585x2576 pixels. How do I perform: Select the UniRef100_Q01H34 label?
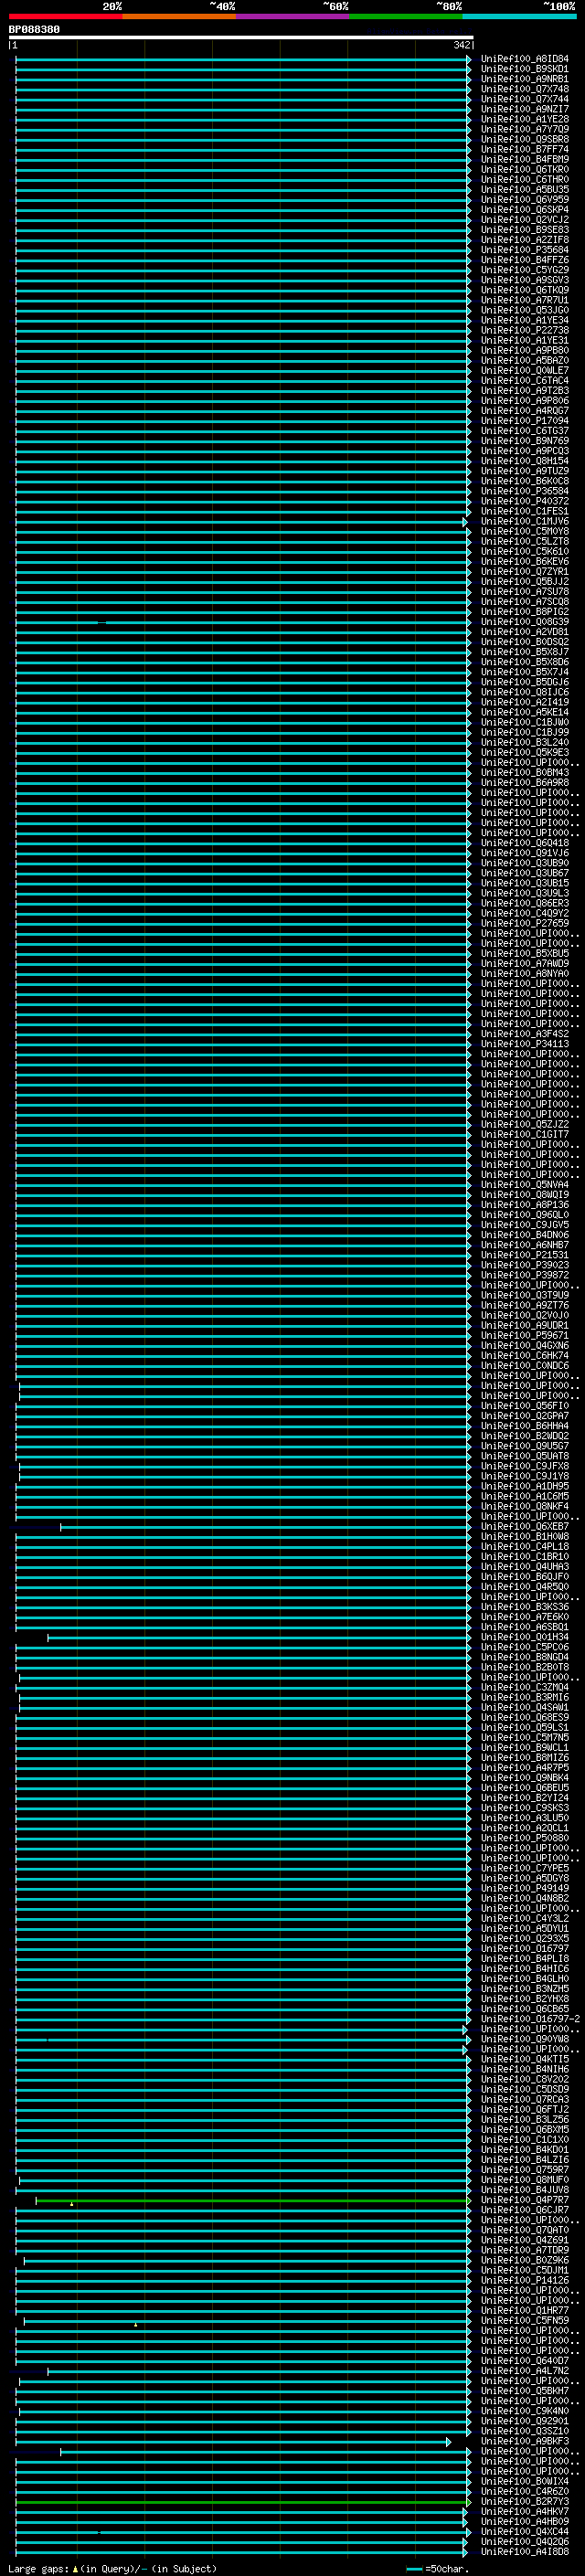pos(524,1637)
